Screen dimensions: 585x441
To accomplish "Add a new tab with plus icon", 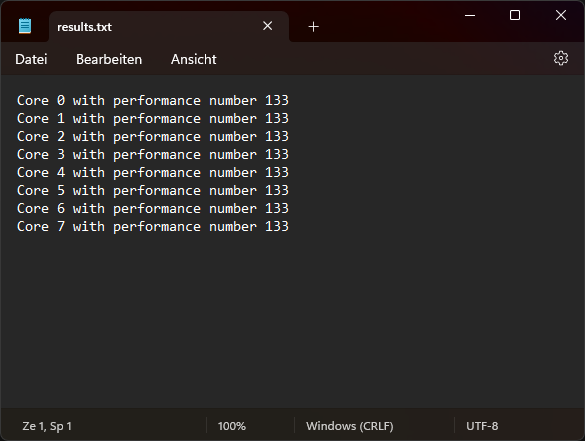I will tap(313, 26).
